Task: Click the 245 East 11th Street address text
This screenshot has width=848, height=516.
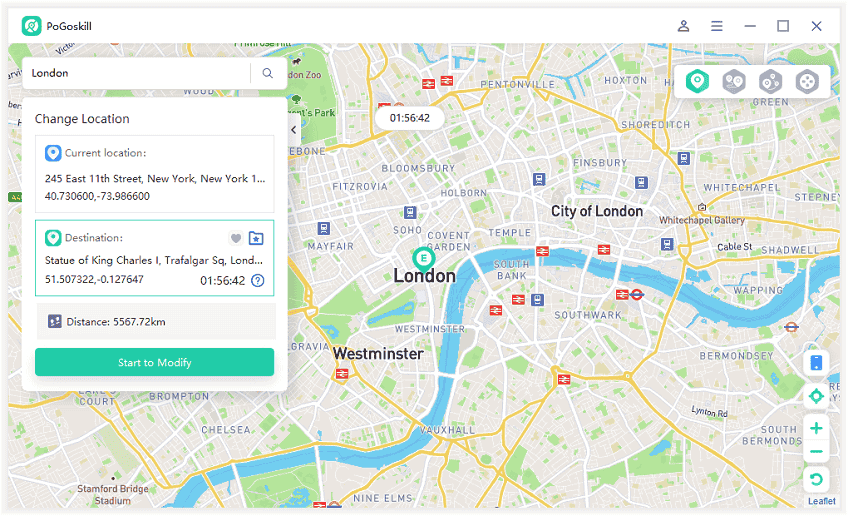Action: [155, 178]
